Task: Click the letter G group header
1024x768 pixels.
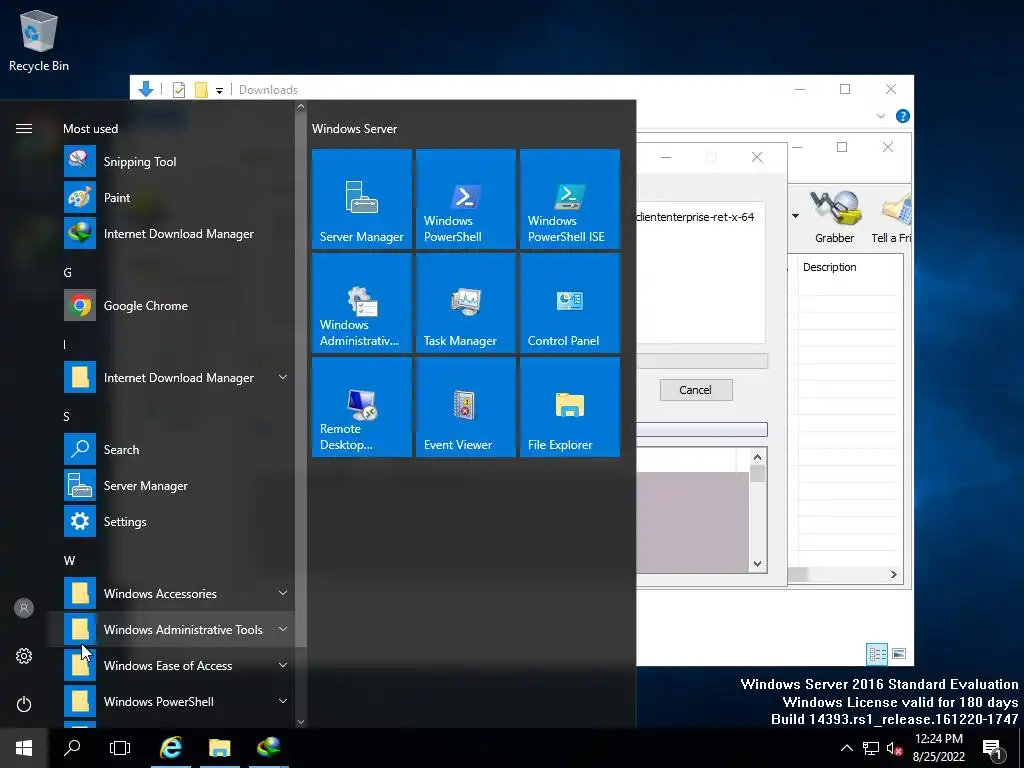Action: 67,272
